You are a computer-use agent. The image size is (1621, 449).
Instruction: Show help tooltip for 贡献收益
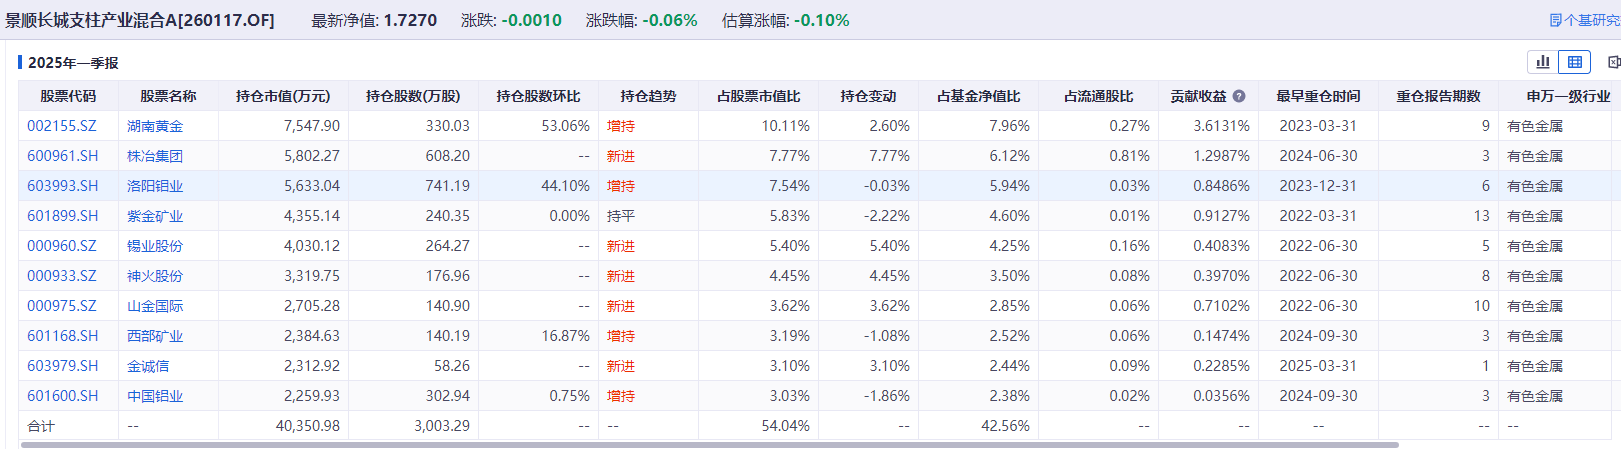(1239, 96)
